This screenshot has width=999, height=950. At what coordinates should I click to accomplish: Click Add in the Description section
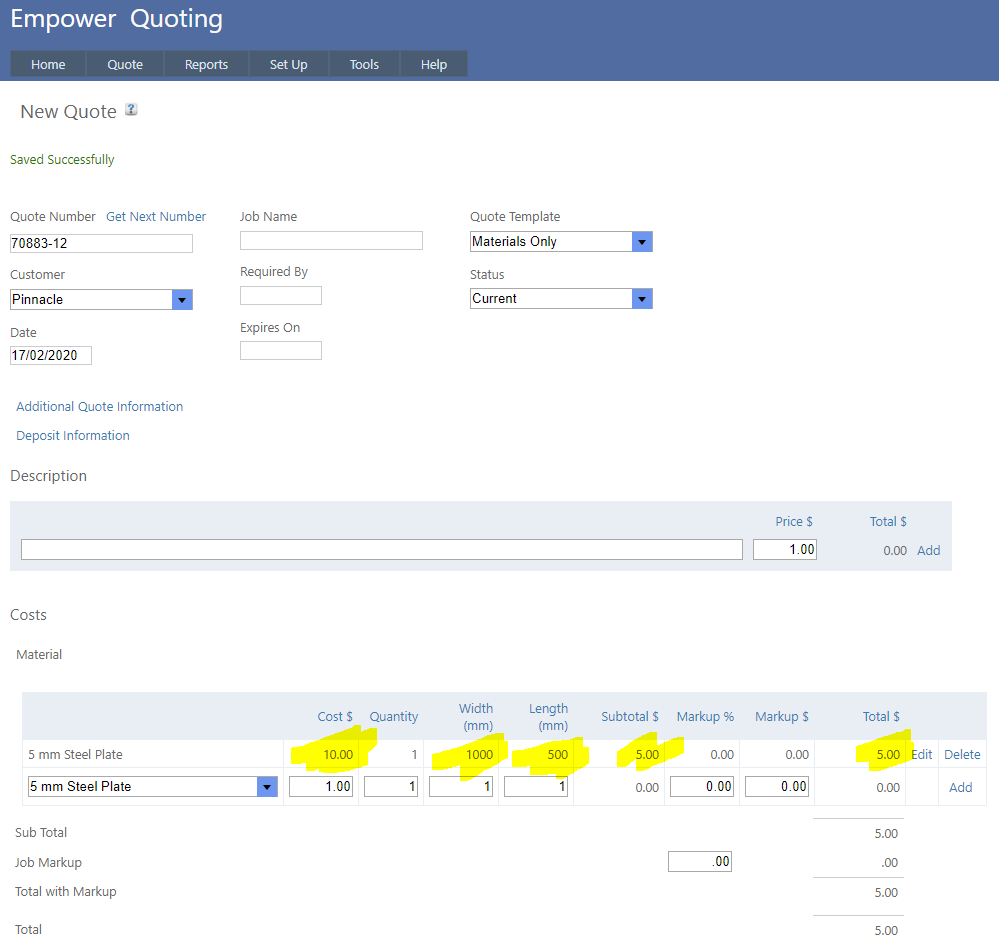[x=928, y=550]
